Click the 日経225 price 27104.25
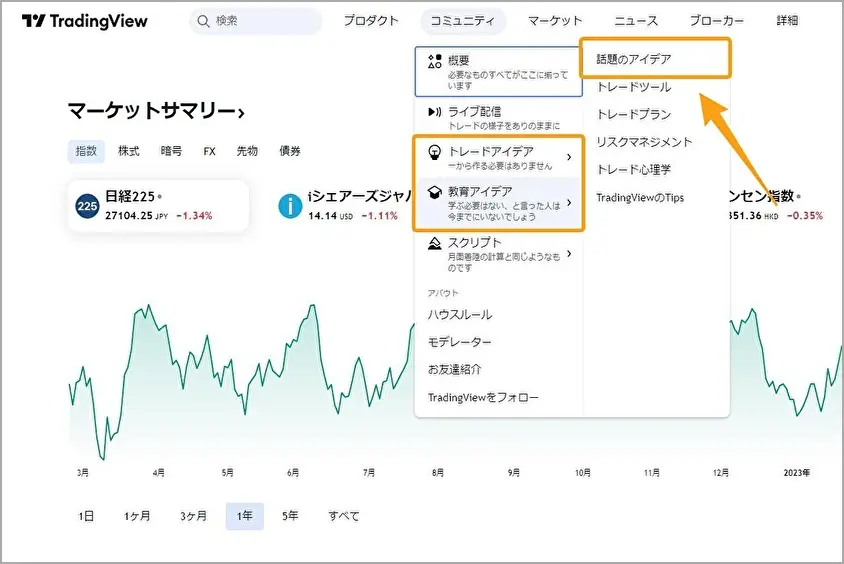Image resolution: width=844 pixels, height=564 pixels. [x=129, y=216]
